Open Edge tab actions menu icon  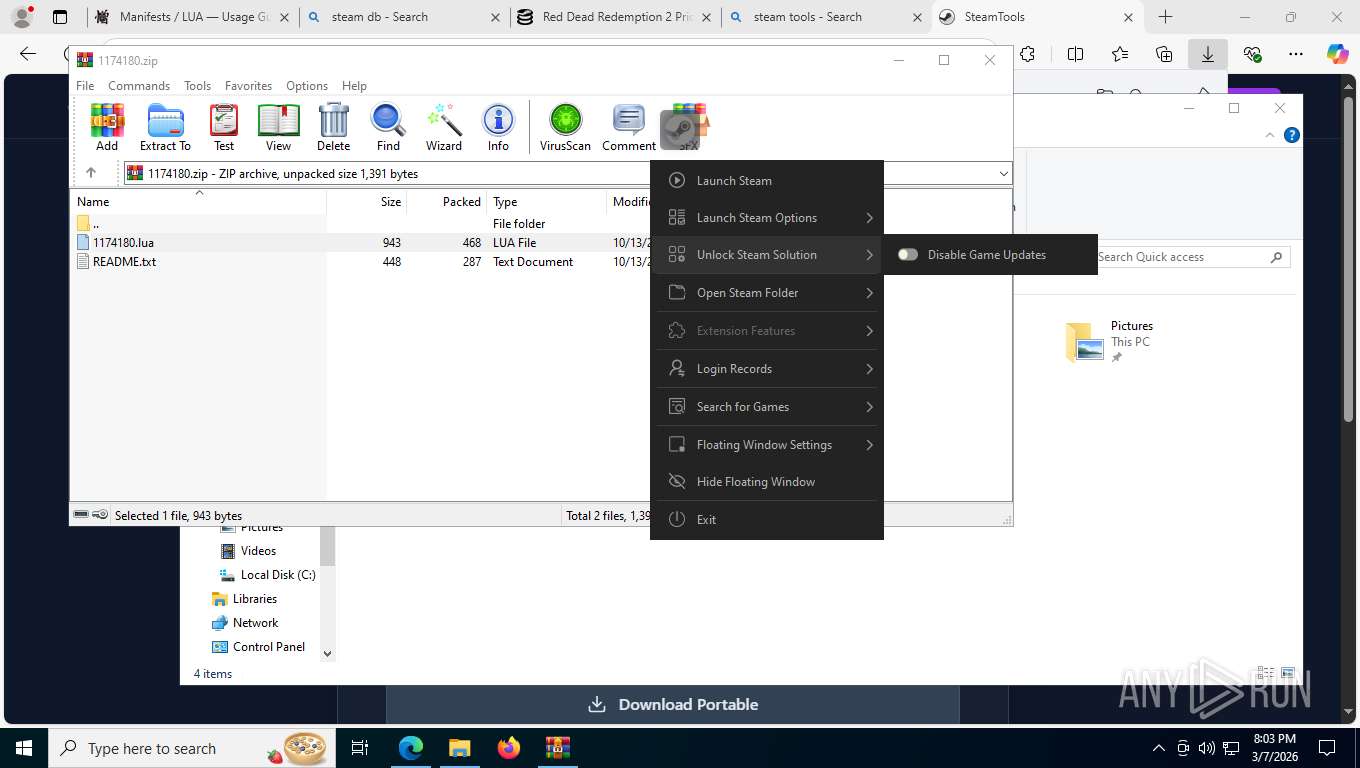click(x=60, y=17)
